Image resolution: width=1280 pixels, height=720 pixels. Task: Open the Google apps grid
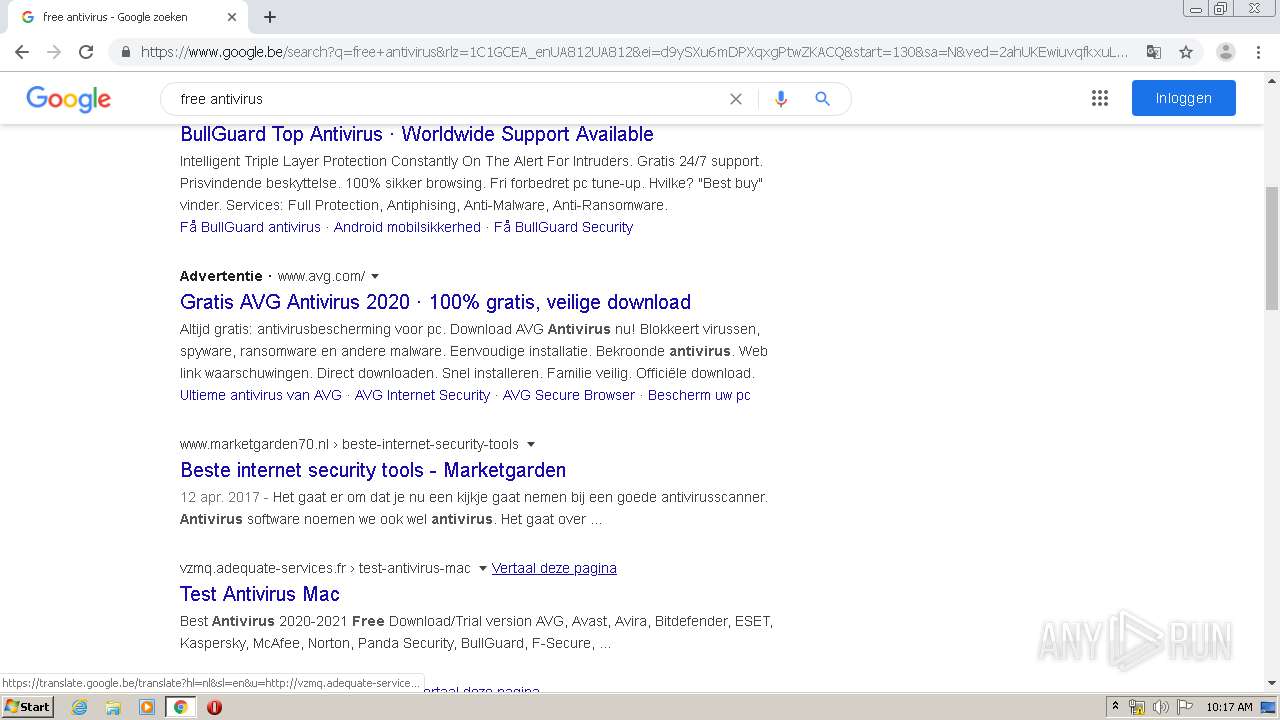click(x=1100, y=98)
